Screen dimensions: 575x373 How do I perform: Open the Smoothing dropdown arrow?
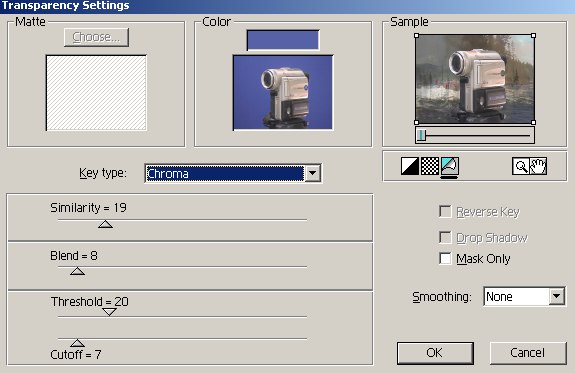click(x=557, y=296)
